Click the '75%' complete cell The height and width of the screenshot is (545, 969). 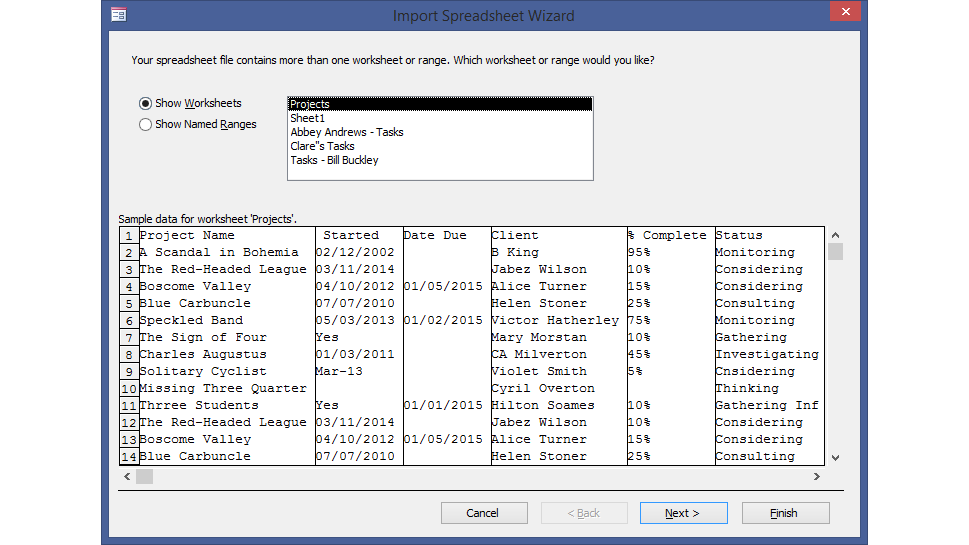[x=671, y=320]
